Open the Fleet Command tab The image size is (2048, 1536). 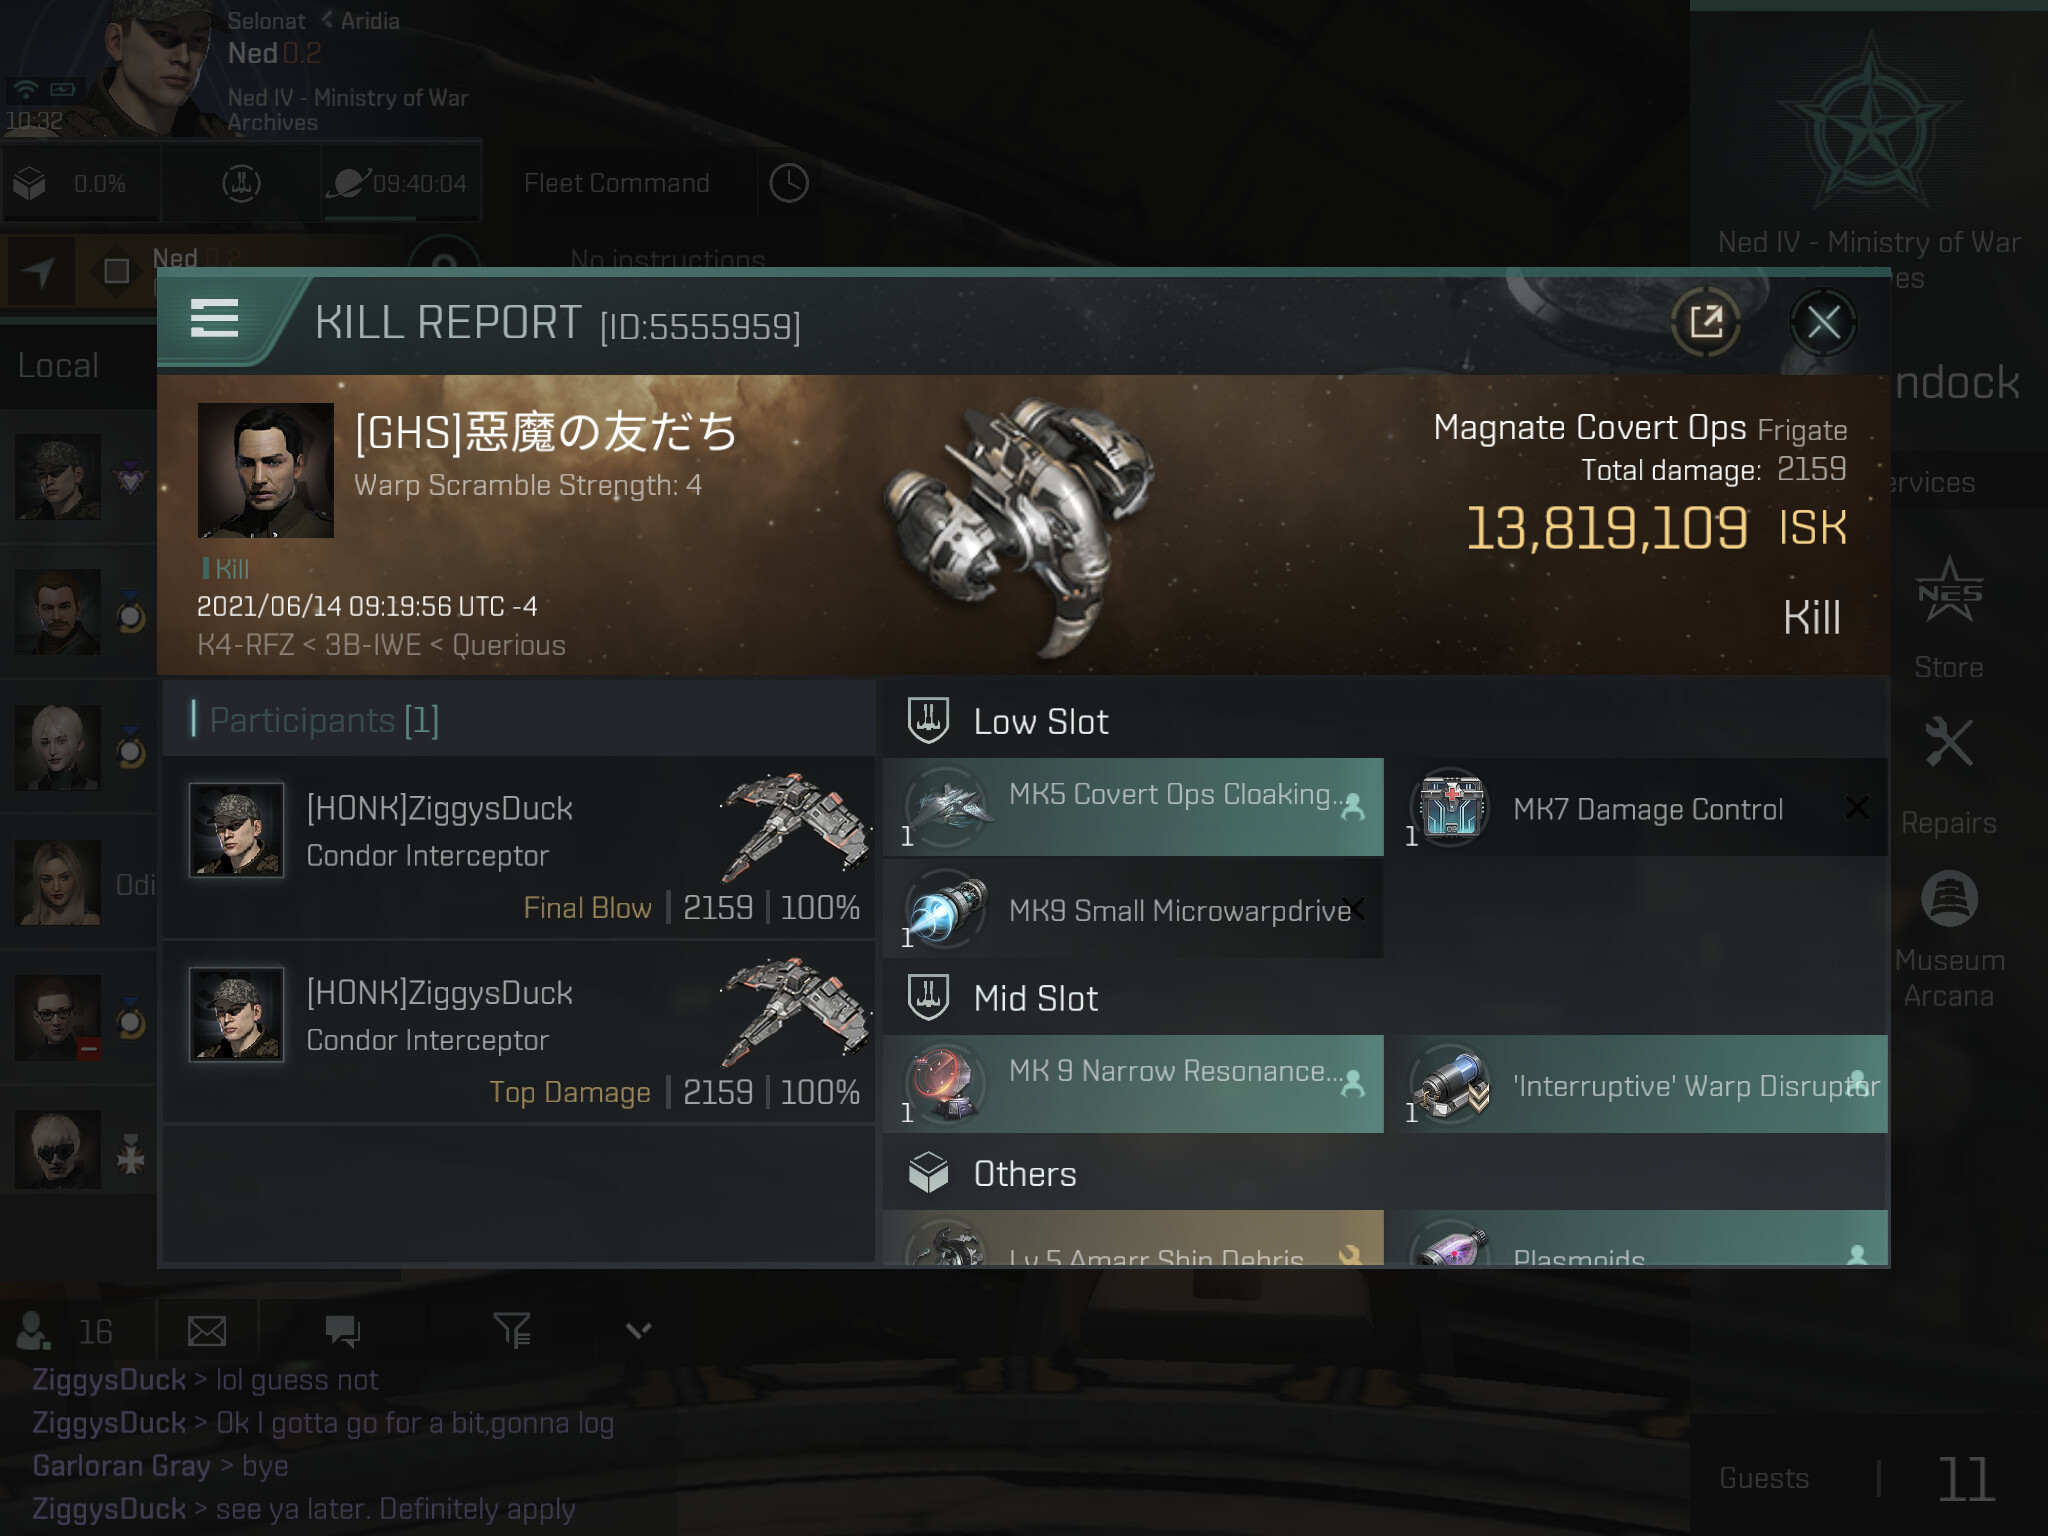tap(616, 183)
